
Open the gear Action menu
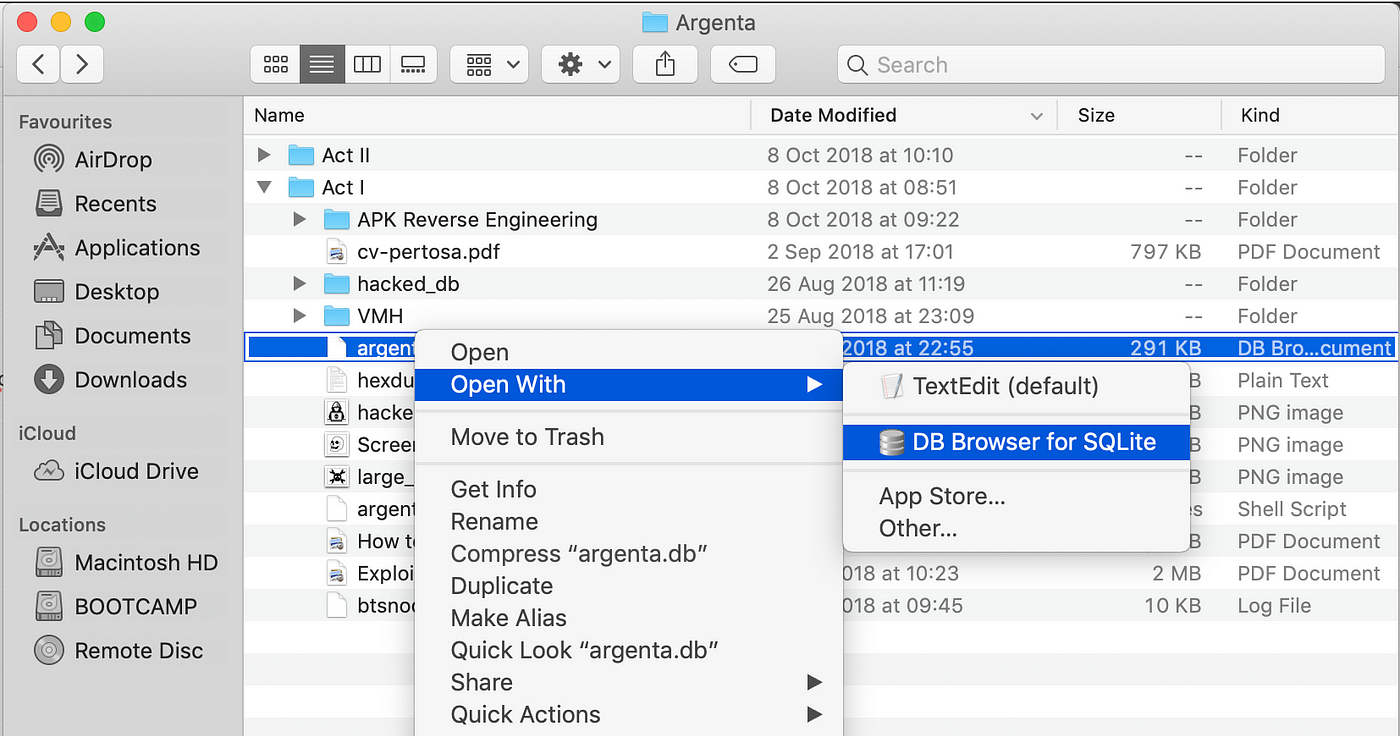tap(581, 65)
